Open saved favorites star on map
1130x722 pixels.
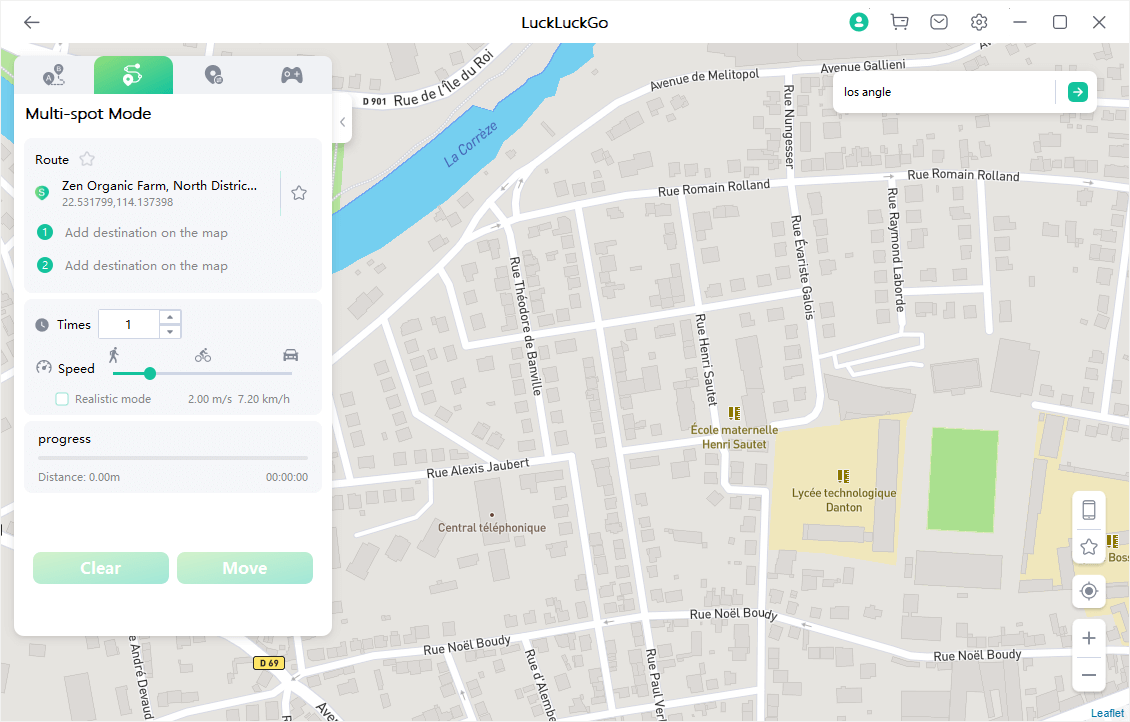tap(1089, 548)
